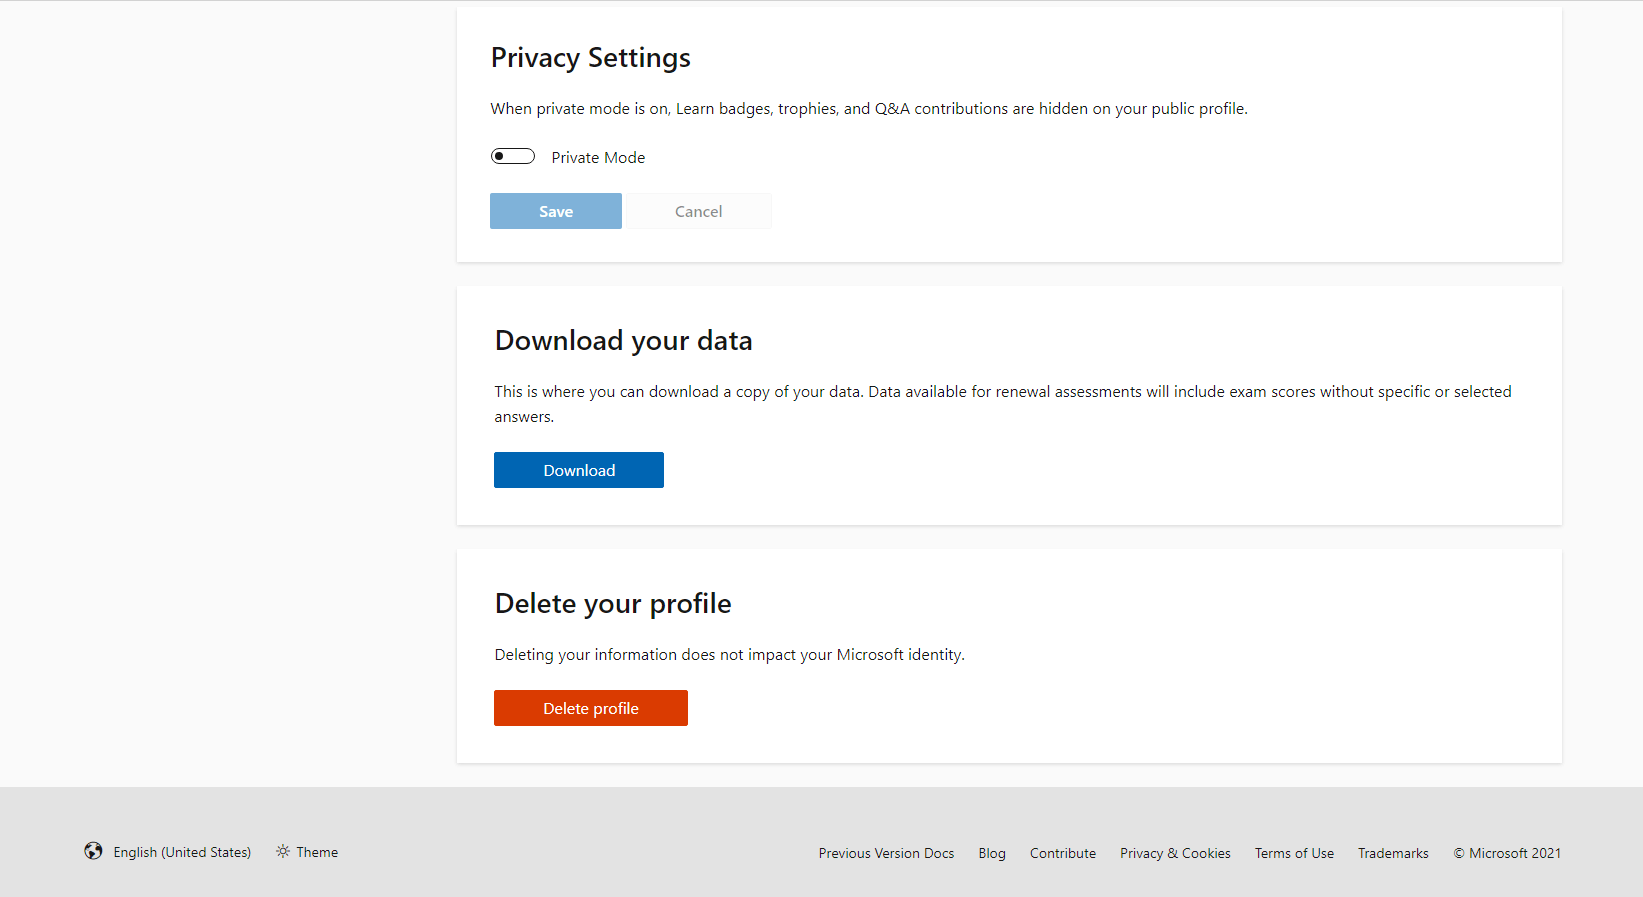Viewport: 1643px width, 897px height.
Task: Click the Save button in Privacy Settings
Action: coord(556,211)
